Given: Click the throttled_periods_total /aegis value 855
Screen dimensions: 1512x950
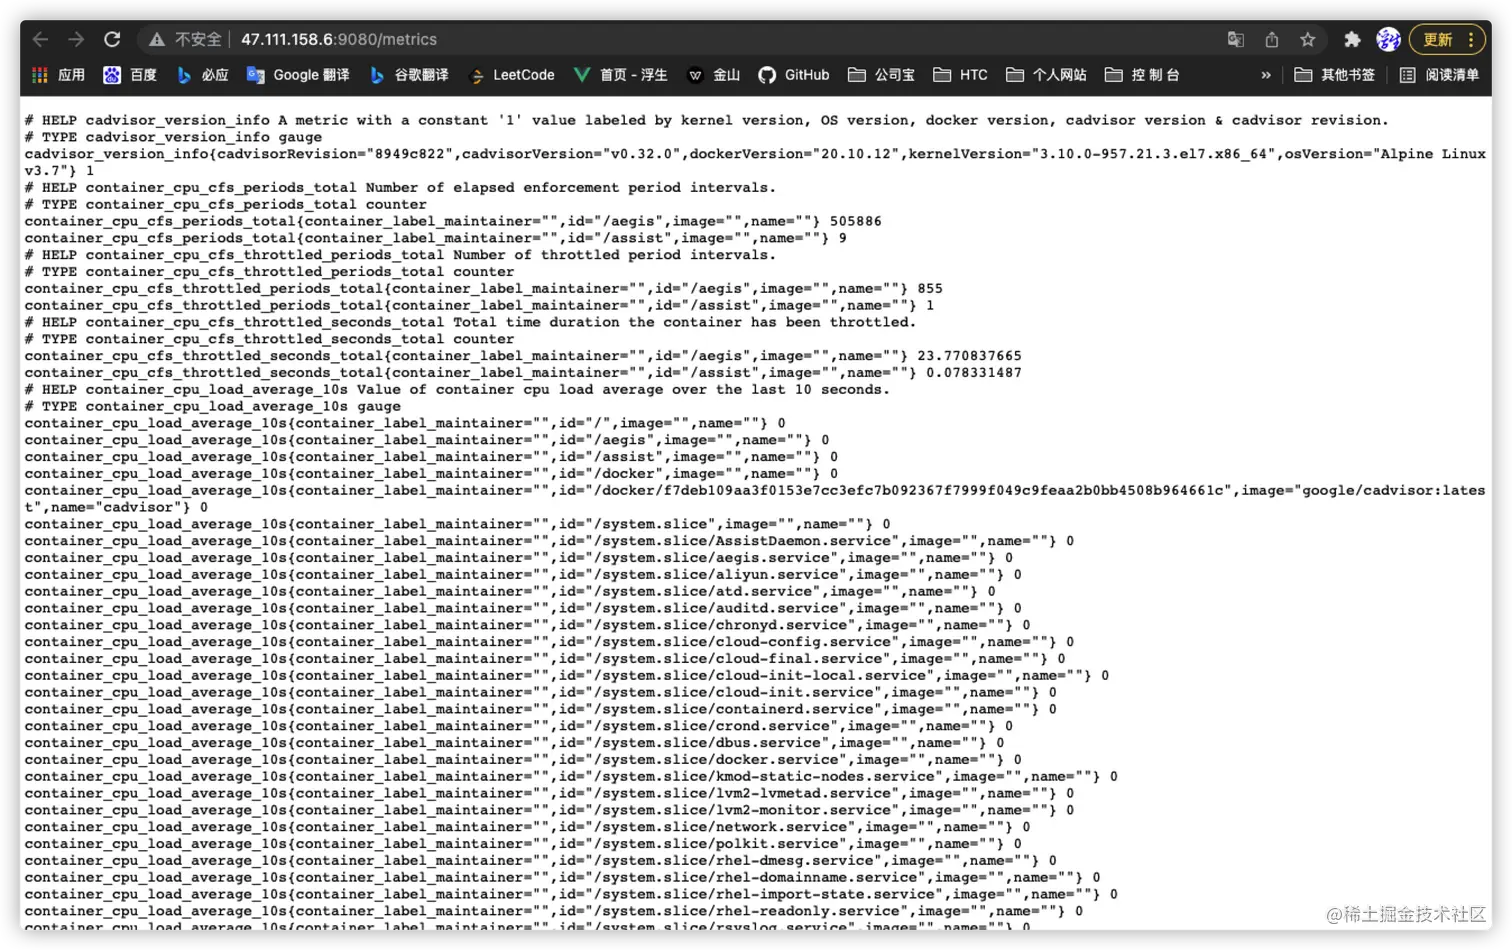Looking at the screenshot, I should (x=930, y=288).
